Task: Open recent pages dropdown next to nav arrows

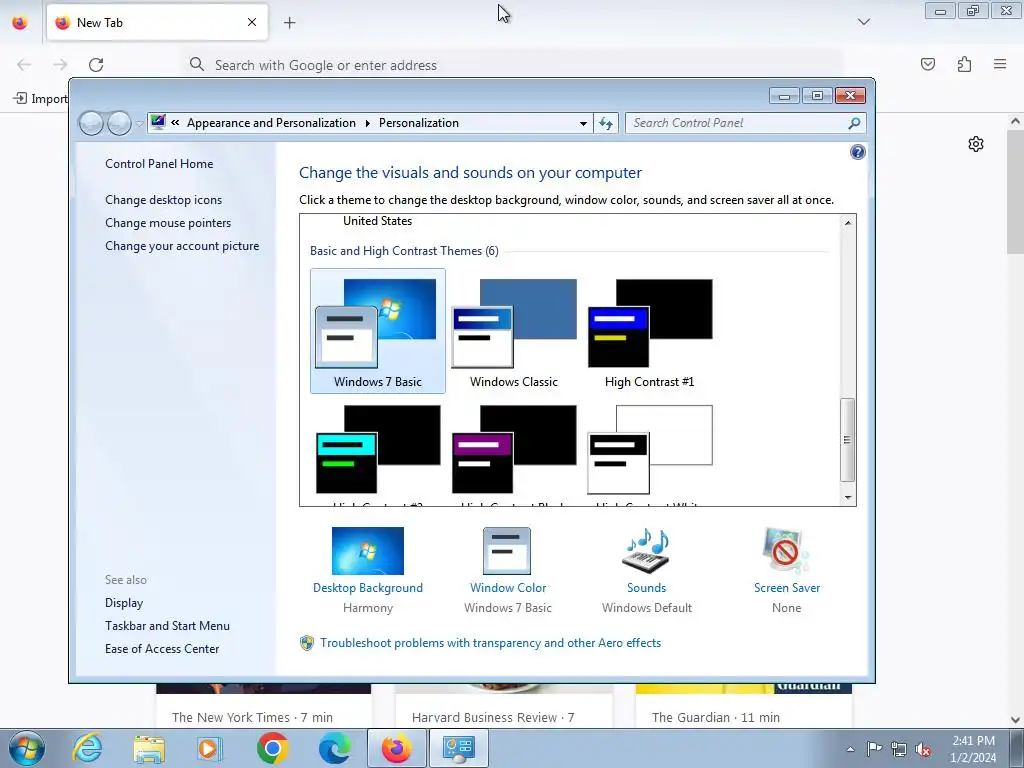Action: click(x=139, y=123)
